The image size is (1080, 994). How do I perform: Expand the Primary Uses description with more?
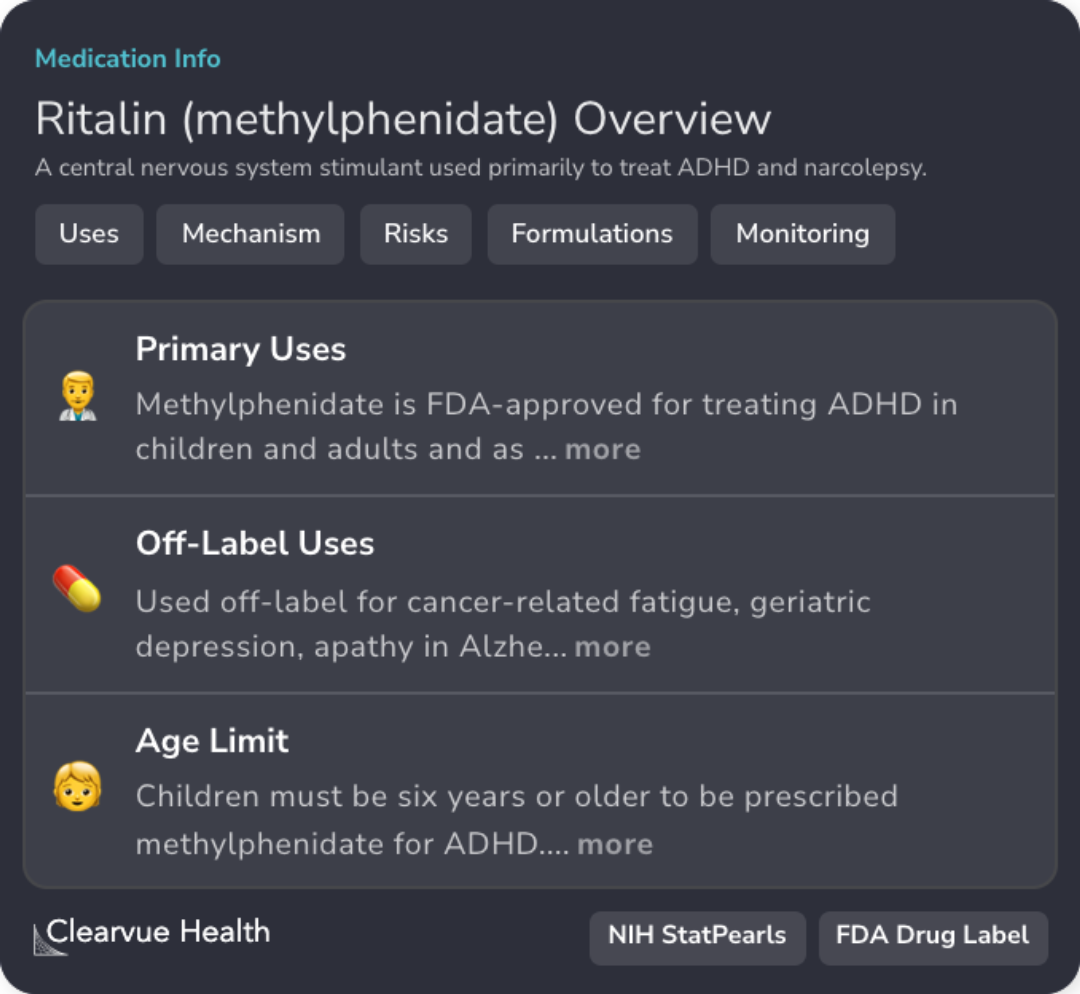click(x=602, y=449)
